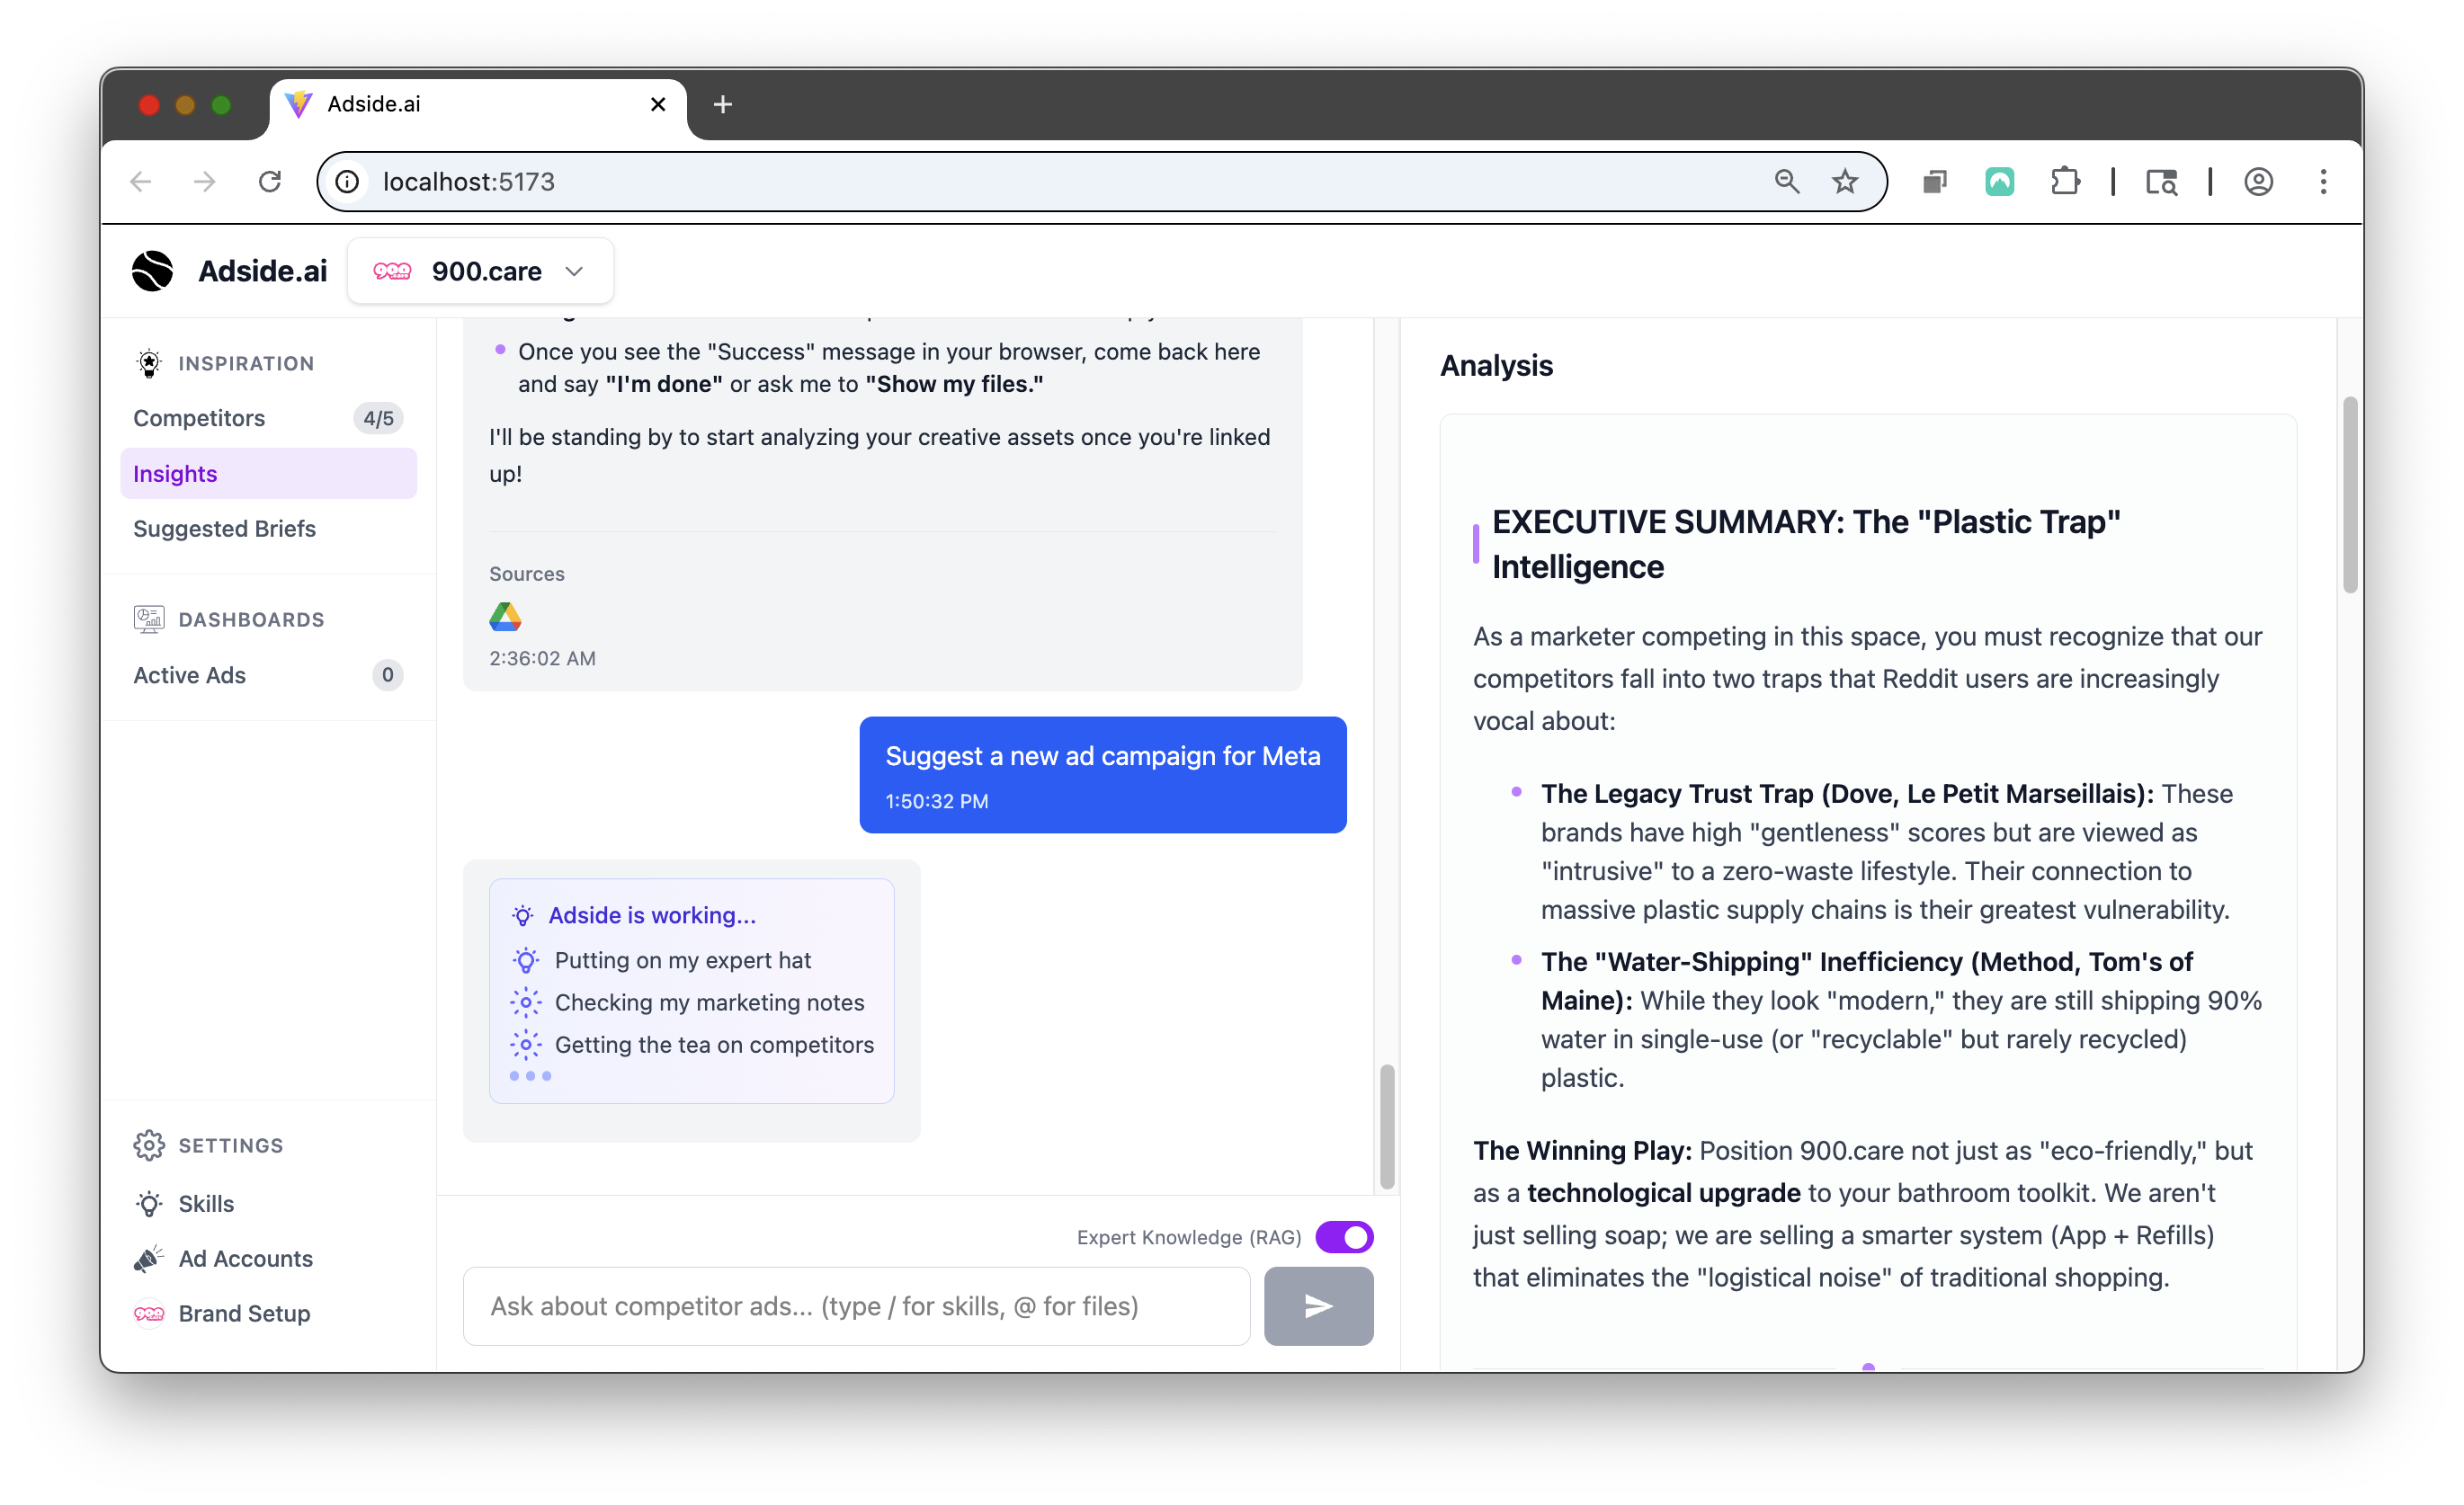Click 'The Legacy Trust Trap' bullet heading
Image resolution: width=2464 pixels, height=1505 pixels.
(1848, 793)
